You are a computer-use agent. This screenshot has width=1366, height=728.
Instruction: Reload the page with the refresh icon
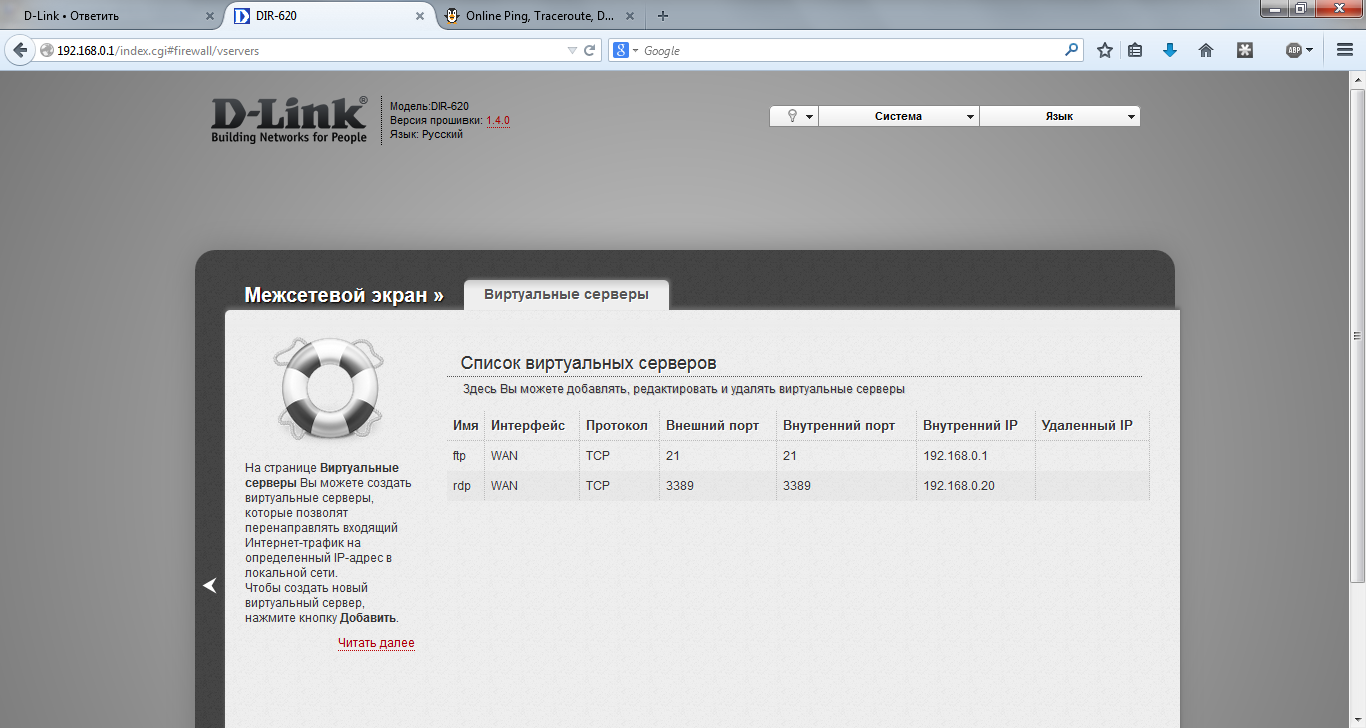click(x=590, y=50)
